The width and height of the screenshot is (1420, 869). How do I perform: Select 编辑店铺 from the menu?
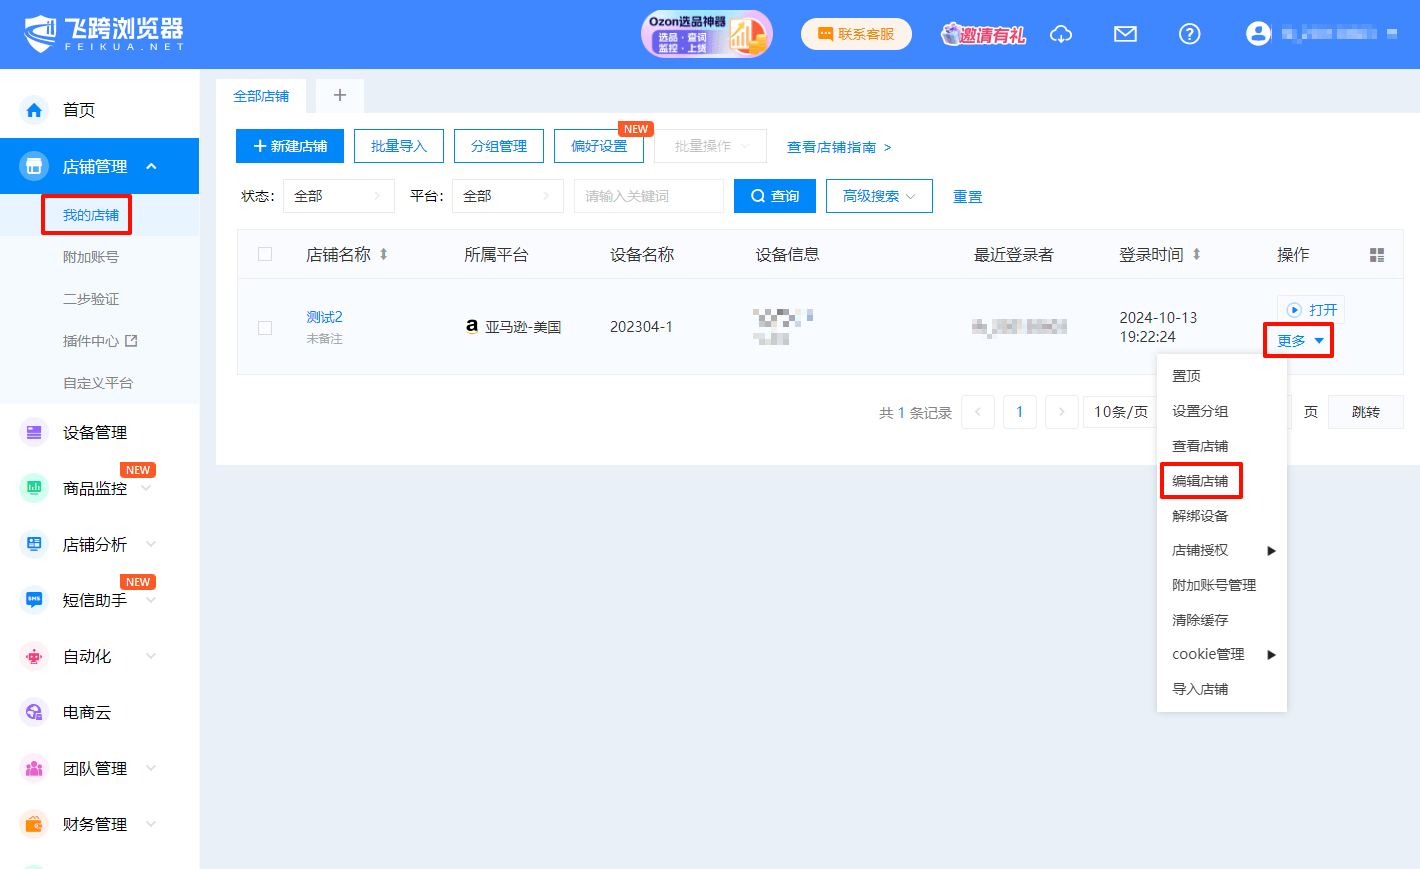point(1200,481)
